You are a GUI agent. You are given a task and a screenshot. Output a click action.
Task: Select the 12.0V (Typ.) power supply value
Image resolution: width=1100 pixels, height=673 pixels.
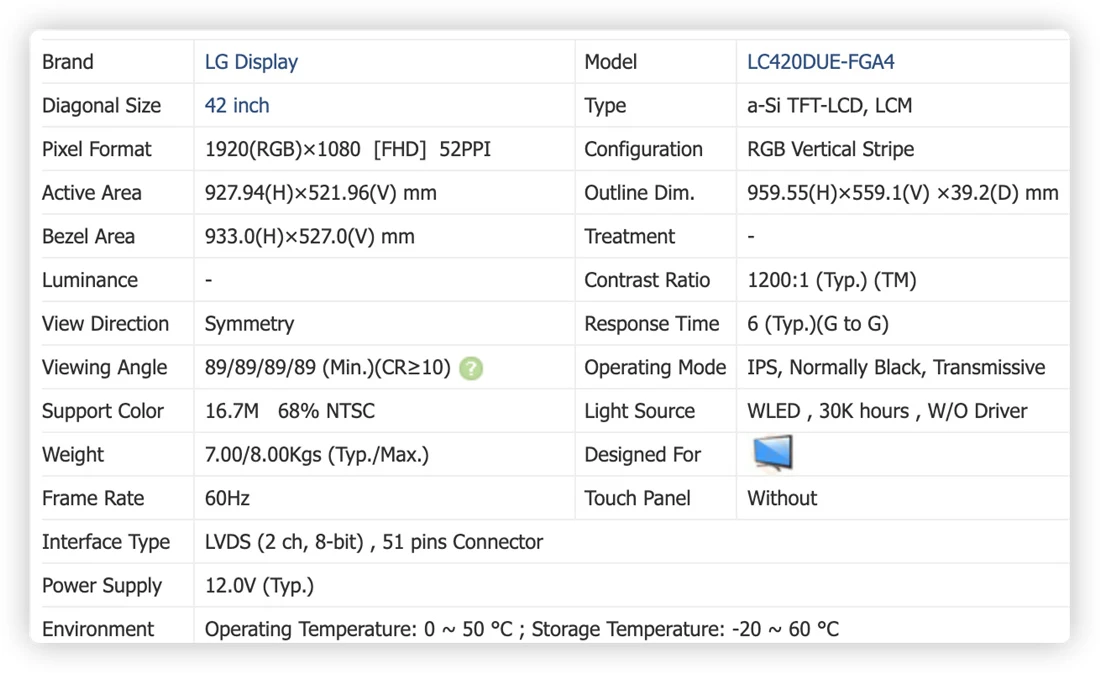[x=260, y=585]
